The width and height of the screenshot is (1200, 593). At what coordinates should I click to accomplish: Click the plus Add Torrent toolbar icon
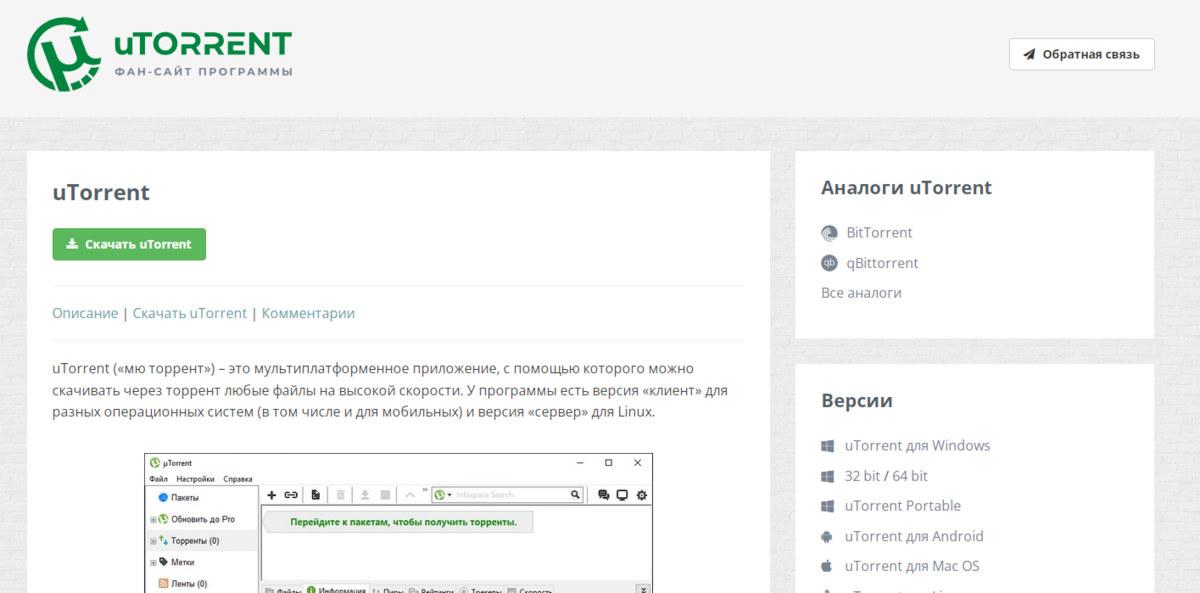(x=271, y=494)
